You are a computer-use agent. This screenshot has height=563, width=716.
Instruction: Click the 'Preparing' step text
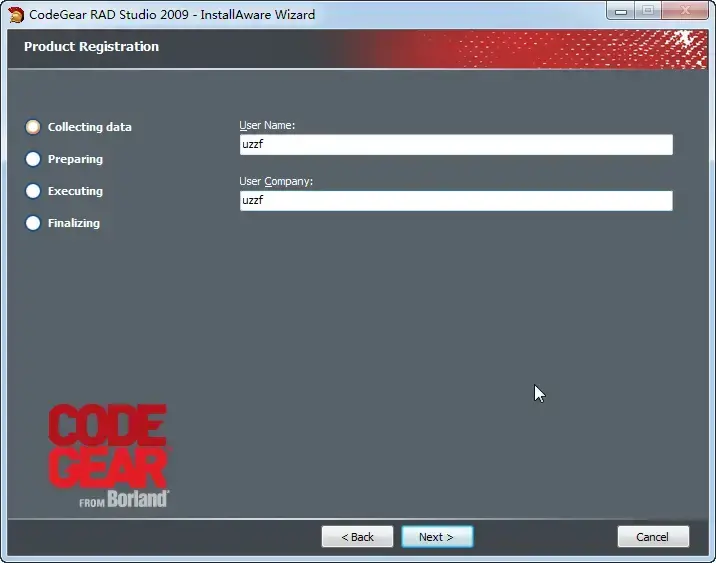(x=75, y=159)
